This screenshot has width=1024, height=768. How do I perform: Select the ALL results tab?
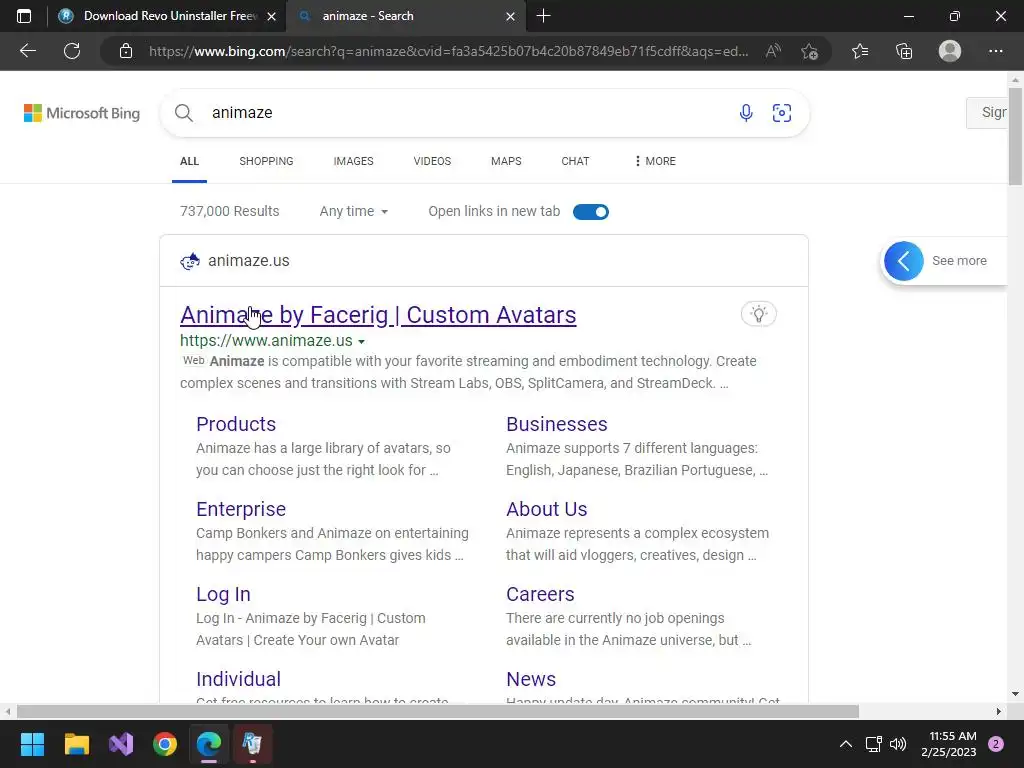click(189, 161)
